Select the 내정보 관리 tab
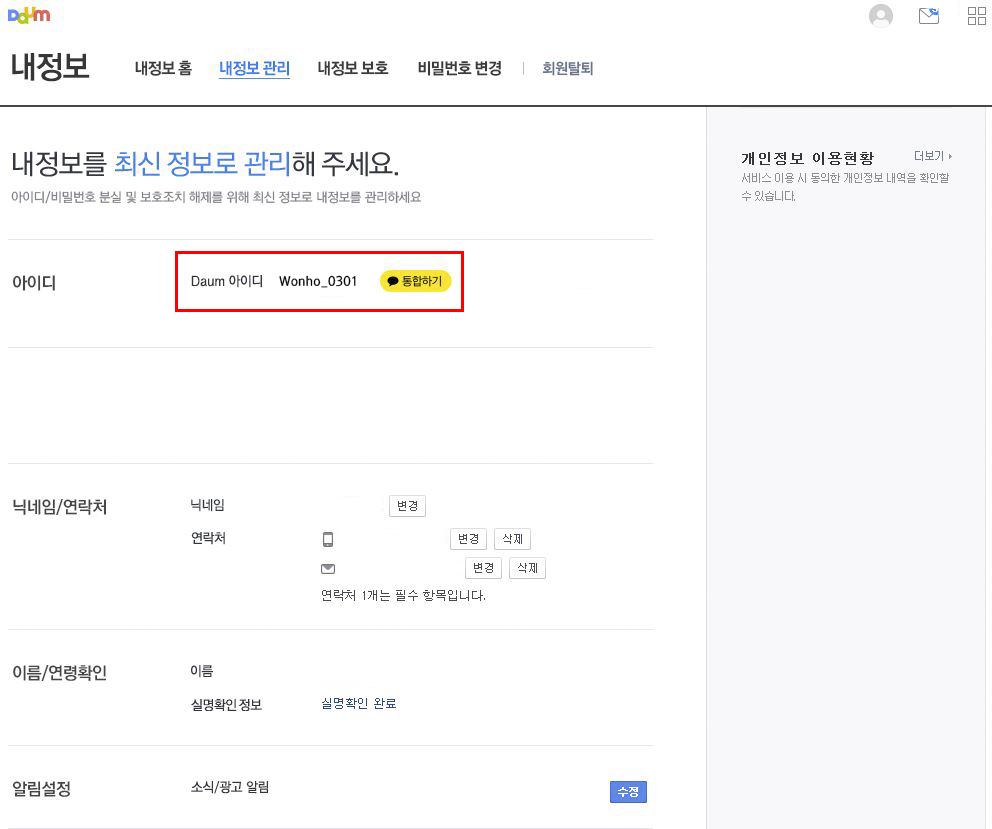992x829 pixels. [254, 68]
